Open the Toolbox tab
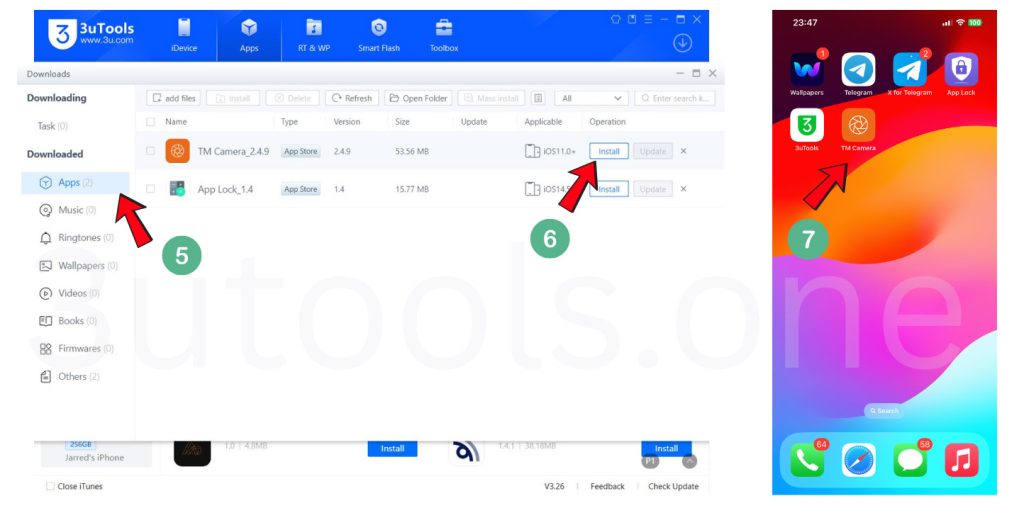Viewport: 1024px width, 513px height. click(x=444, y=36)
